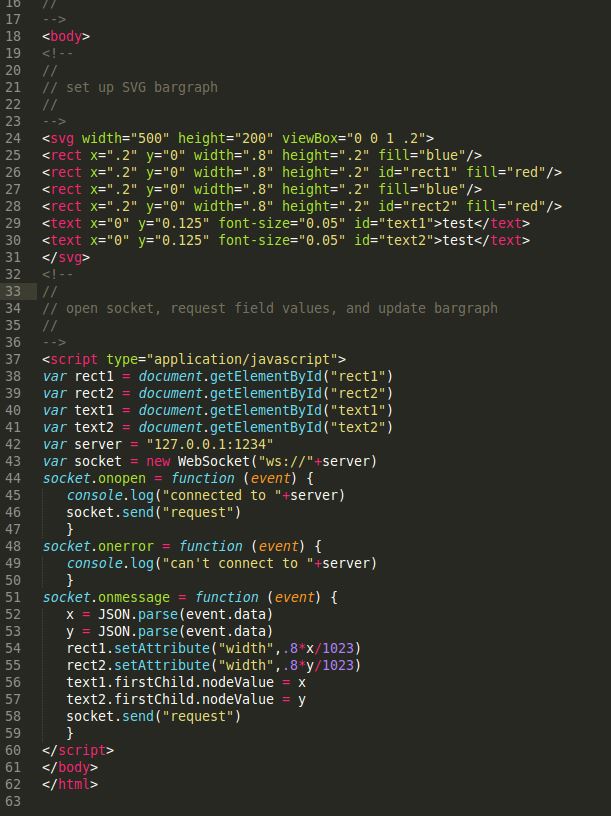The image size is (611, 816).
Task: Click WebSocket constructor on line 43
Action: pyautogui.click(x=214, y=462)
